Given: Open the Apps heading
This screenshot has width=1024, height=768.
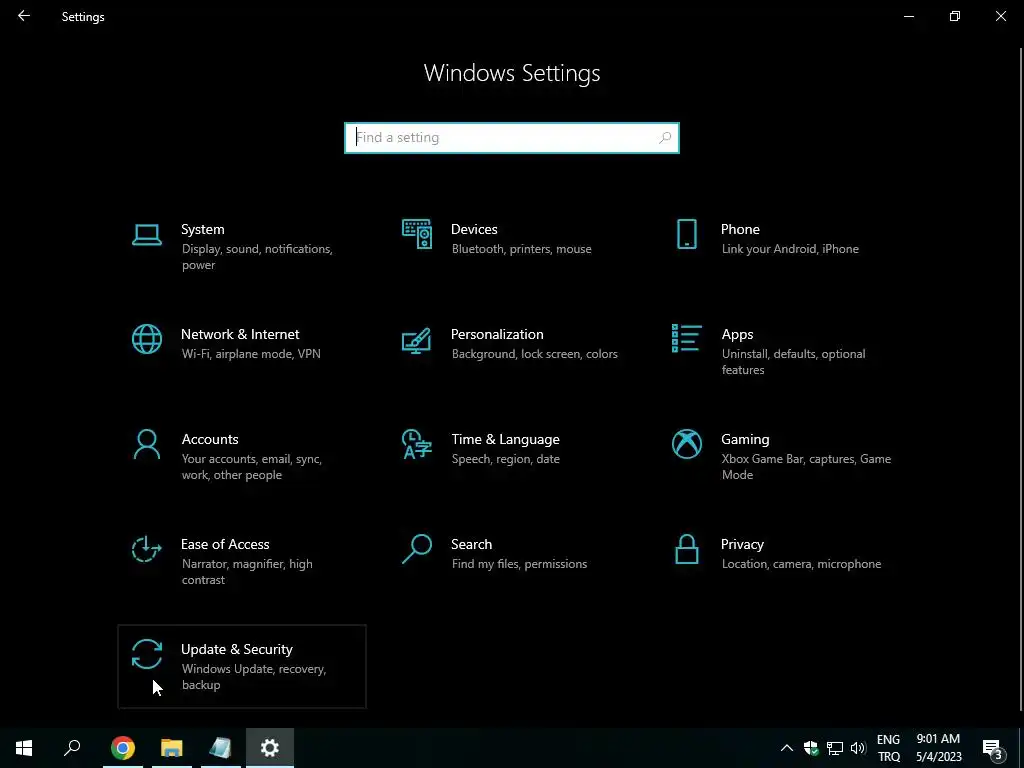Looking at the screenshot, I should coord(737,334).
